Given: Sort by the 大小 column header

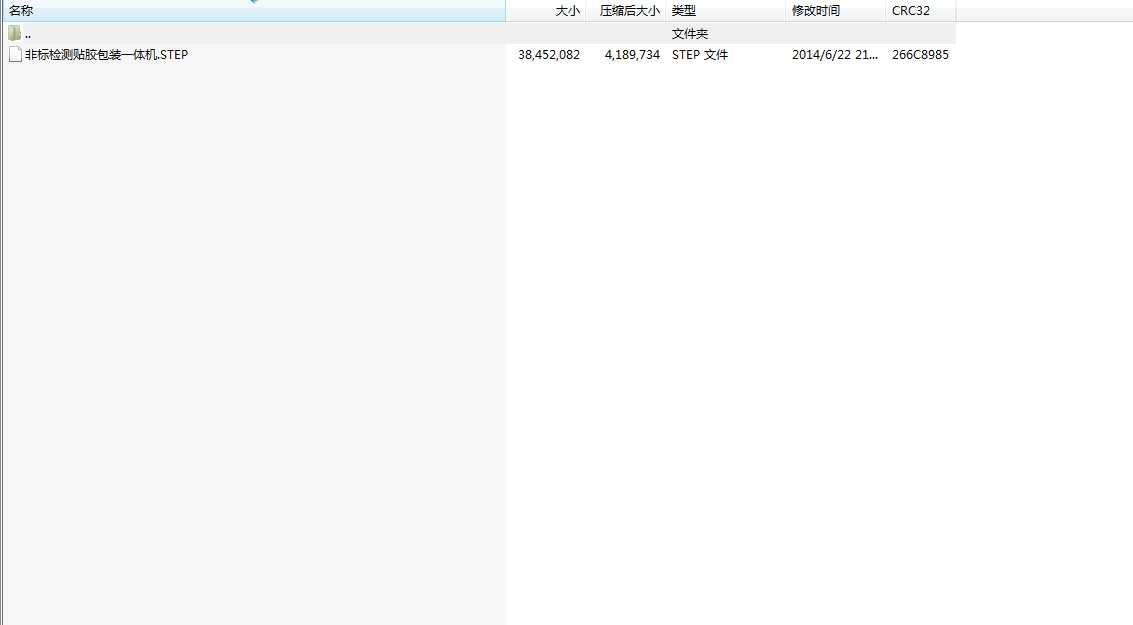Looking at the screenshot, I should pyautogui.click(x=546, y=11).
